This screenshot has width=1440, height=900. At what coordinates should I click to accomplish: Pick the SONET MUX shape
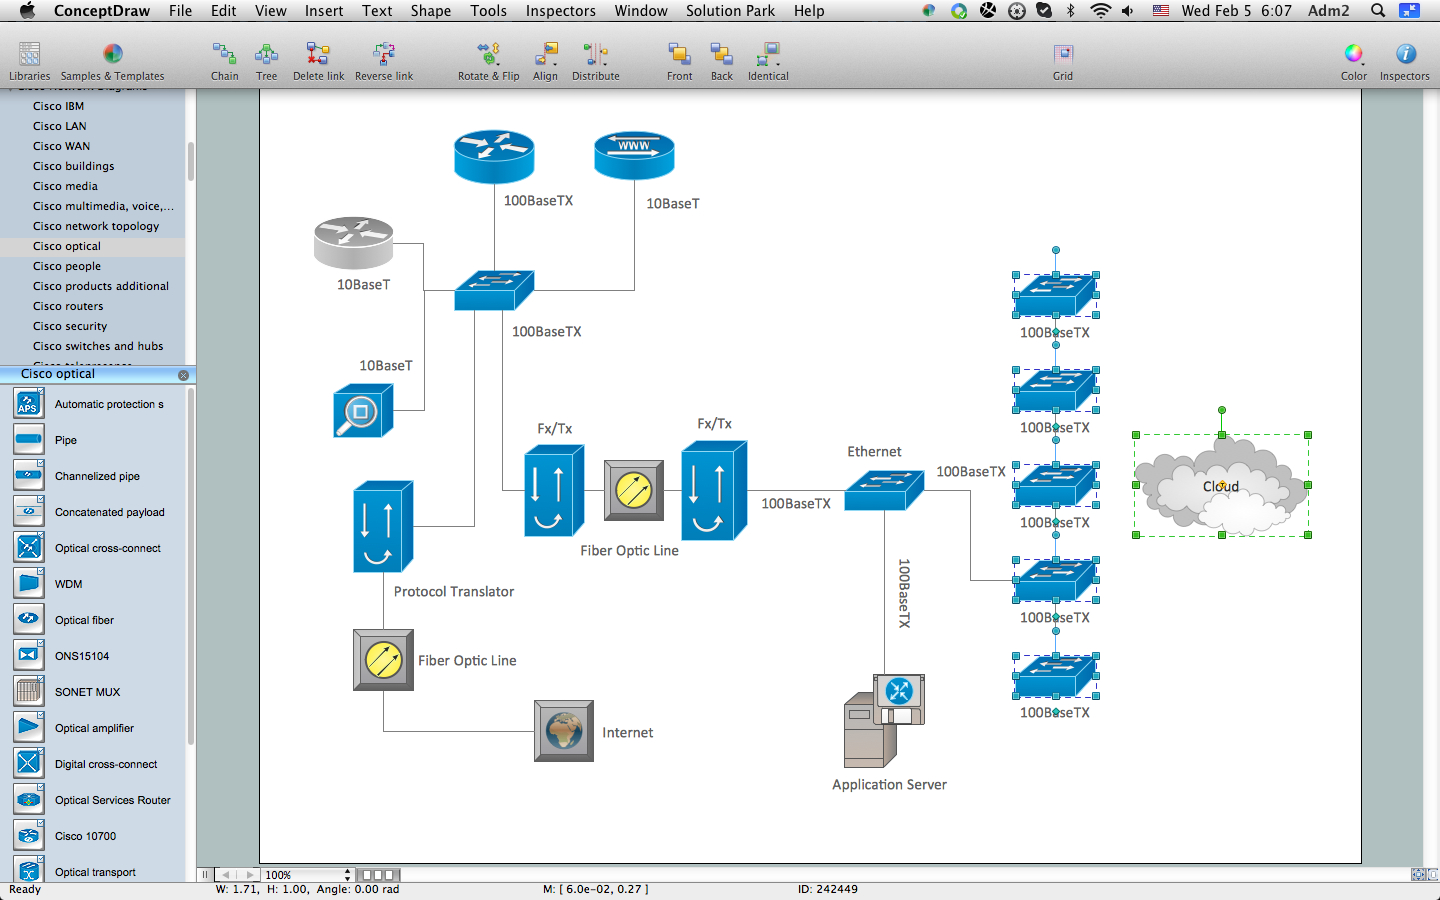point(29,692)
